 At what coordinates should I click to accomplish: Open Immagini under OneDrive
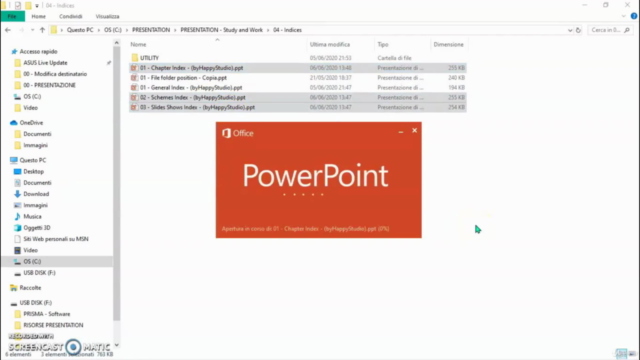(35, 145)
